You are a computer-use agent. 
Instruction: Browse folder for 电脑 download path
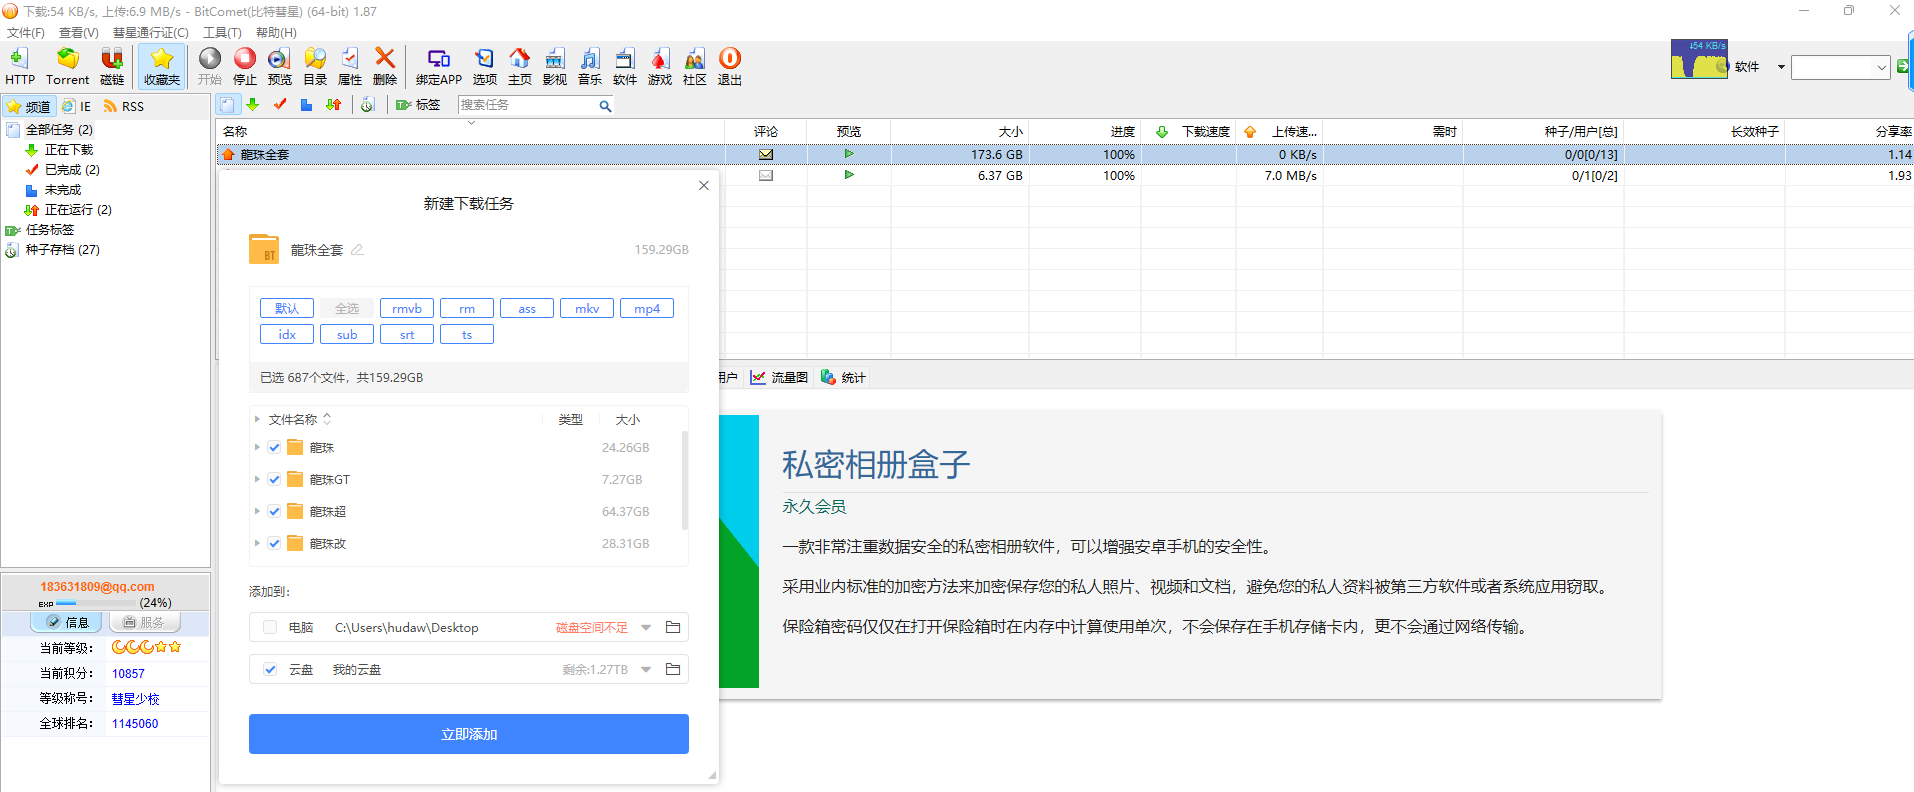tap(673, 627)
